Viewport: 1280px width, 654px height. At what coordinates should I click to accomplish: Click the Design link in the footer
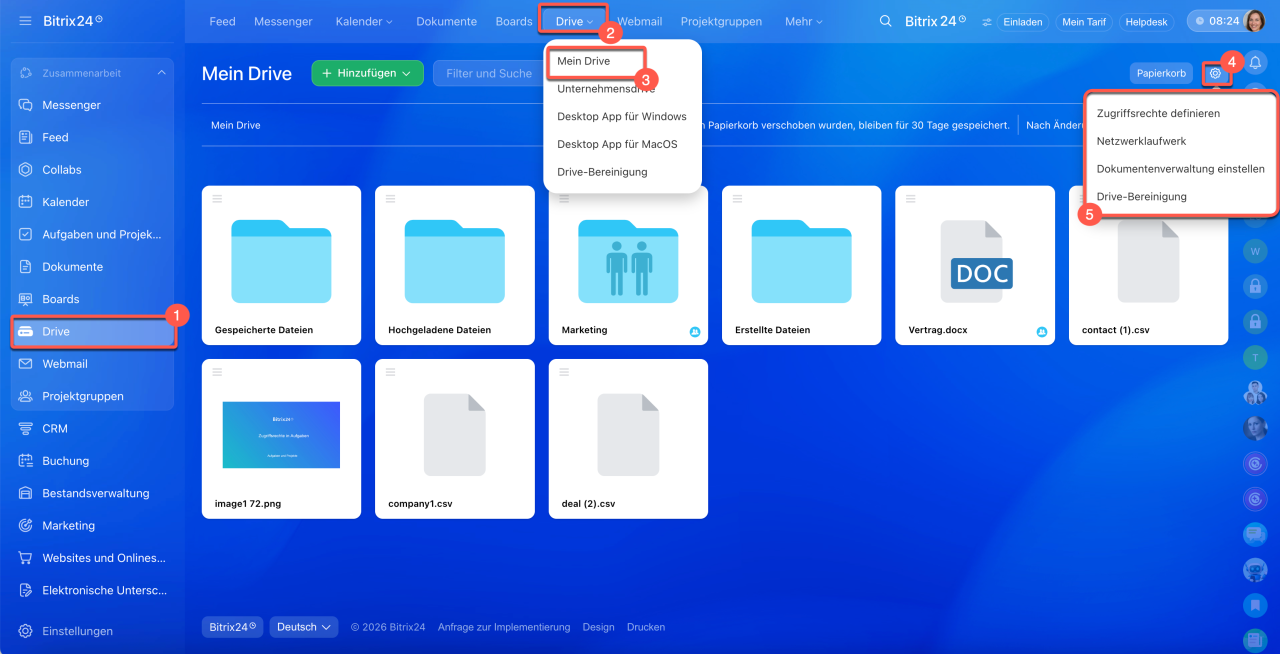point(598,627)
